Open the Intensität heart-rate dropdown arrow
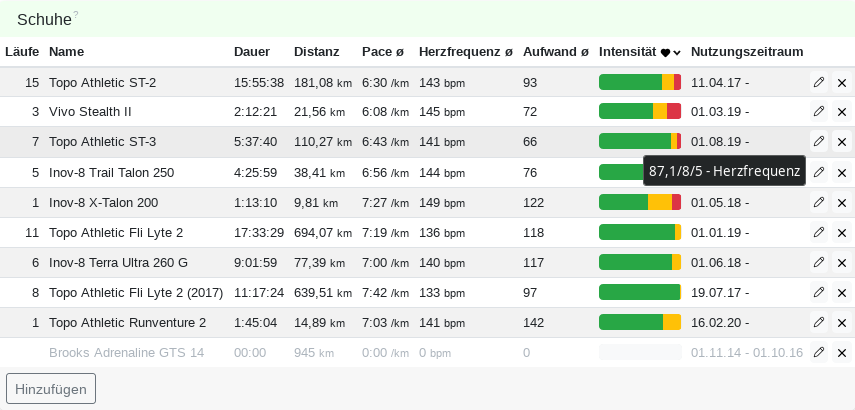 pyautogui.click(x=677, y=52)
